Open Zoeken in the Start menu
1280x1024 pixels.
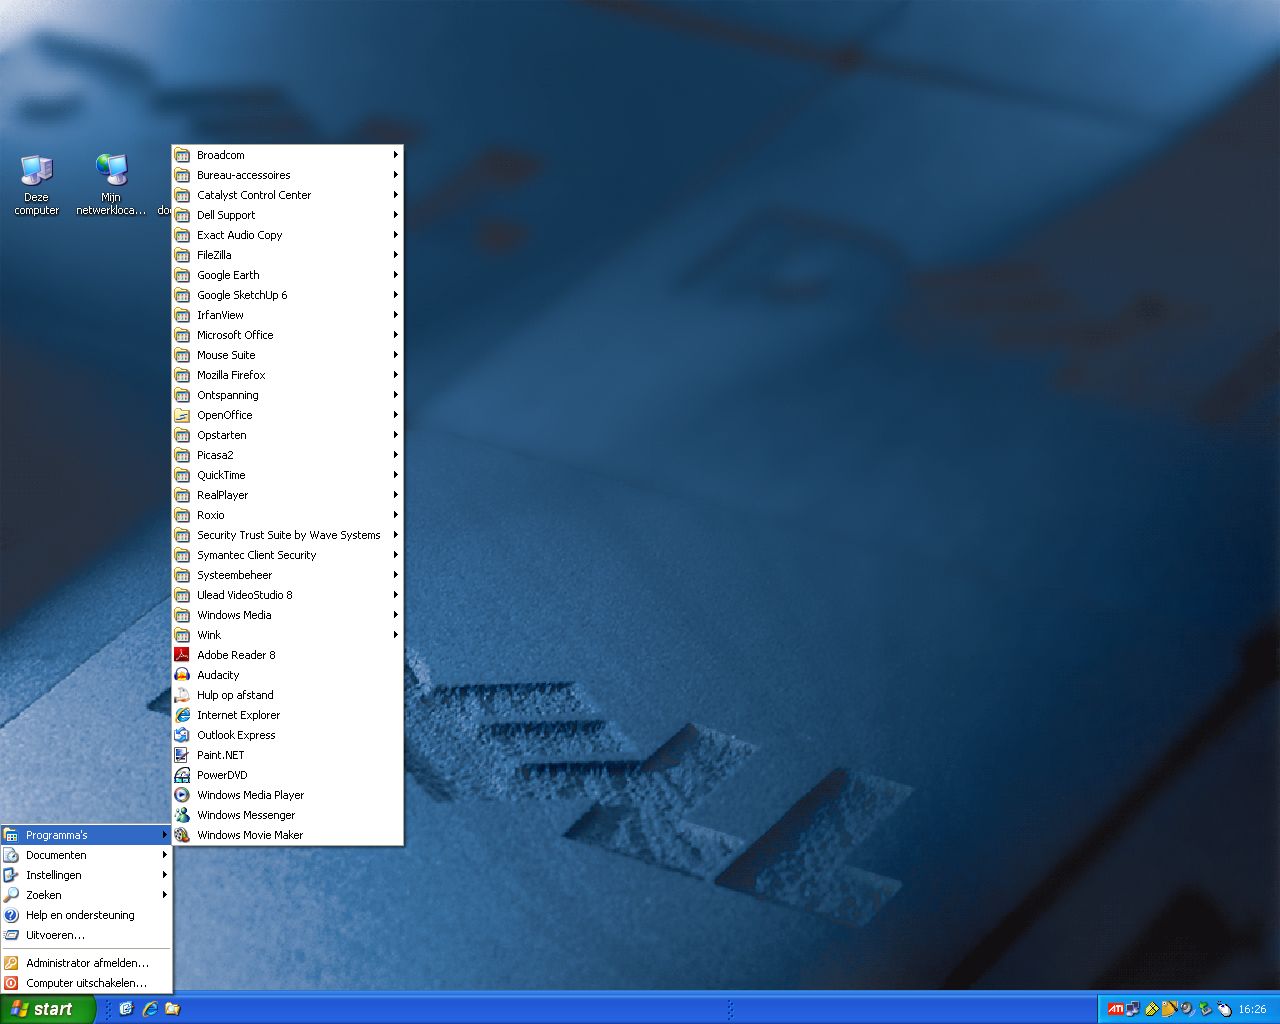(86, 895)
